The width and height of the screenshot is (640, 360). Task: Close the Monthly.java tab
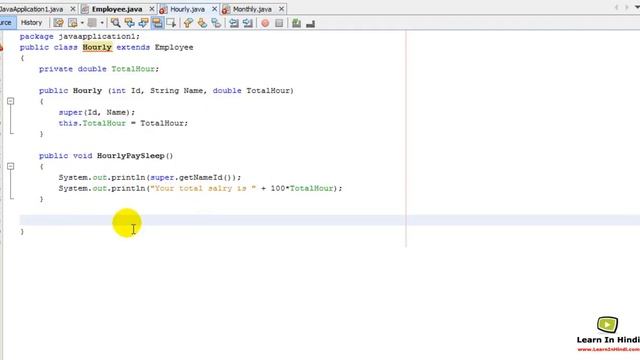pos(281,9)
